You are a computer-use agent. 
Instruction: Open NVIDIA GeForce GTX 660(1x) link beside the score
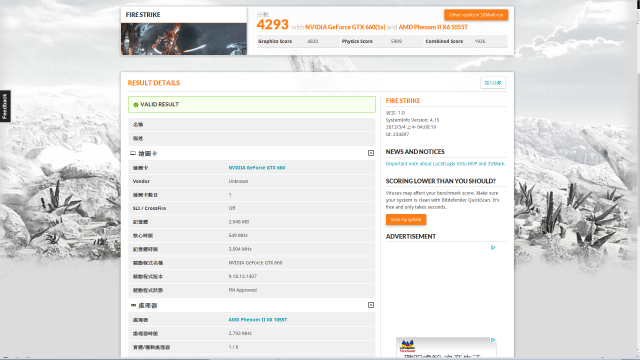[345, 27]
